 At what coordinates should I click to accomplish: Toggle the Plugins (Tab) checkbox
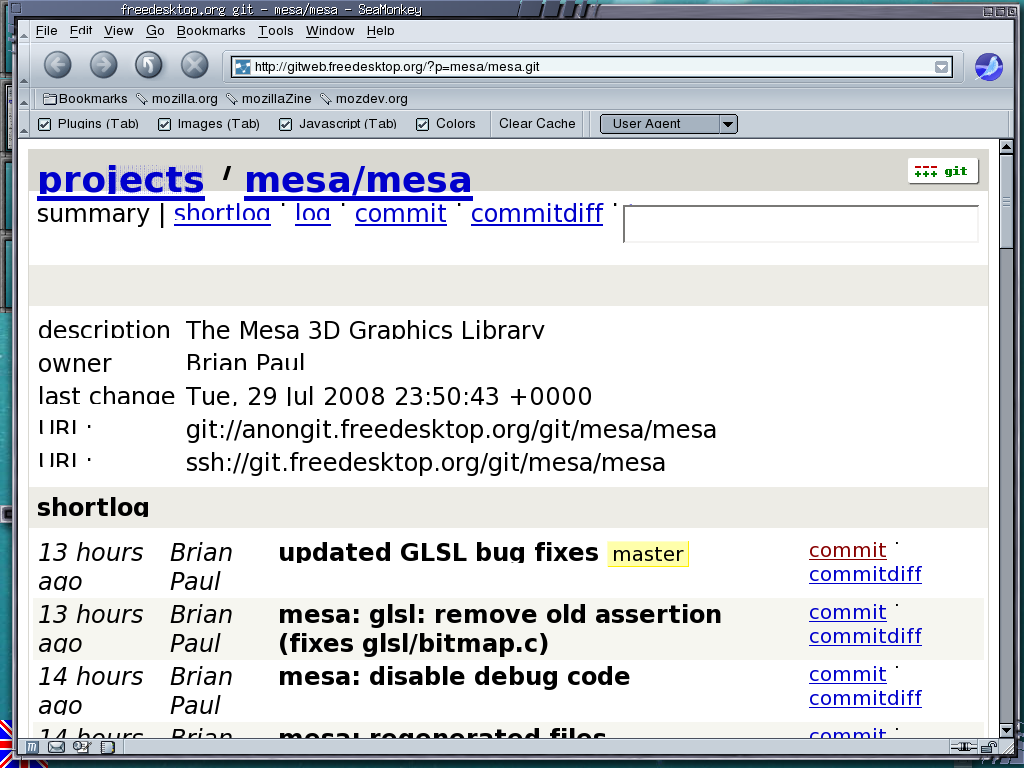(45, 124)
